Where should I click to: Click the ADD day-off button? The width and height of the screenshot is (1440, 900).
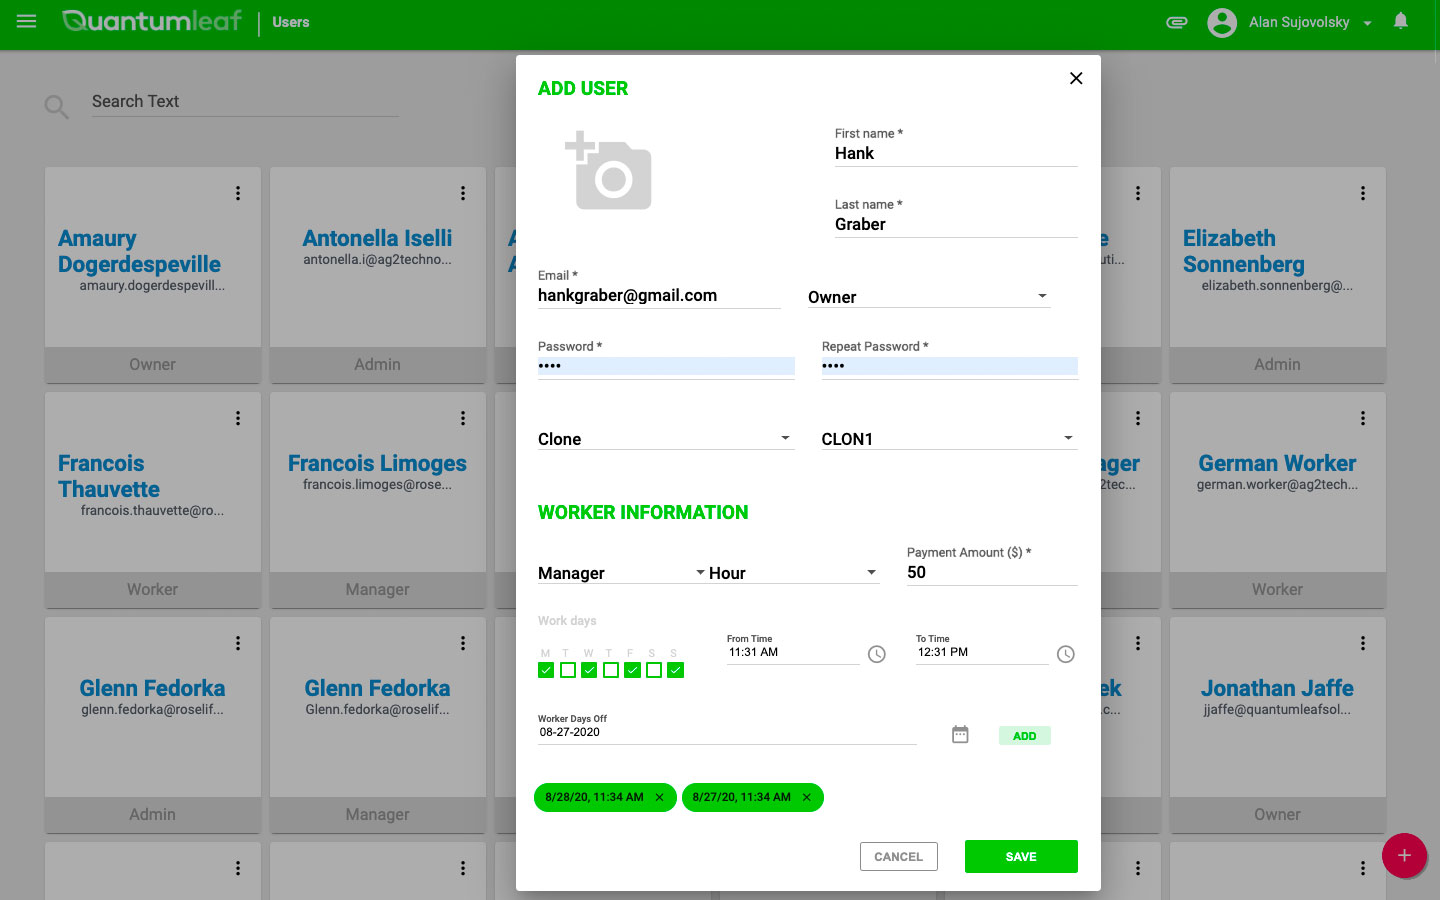[x=1024, y=736]
